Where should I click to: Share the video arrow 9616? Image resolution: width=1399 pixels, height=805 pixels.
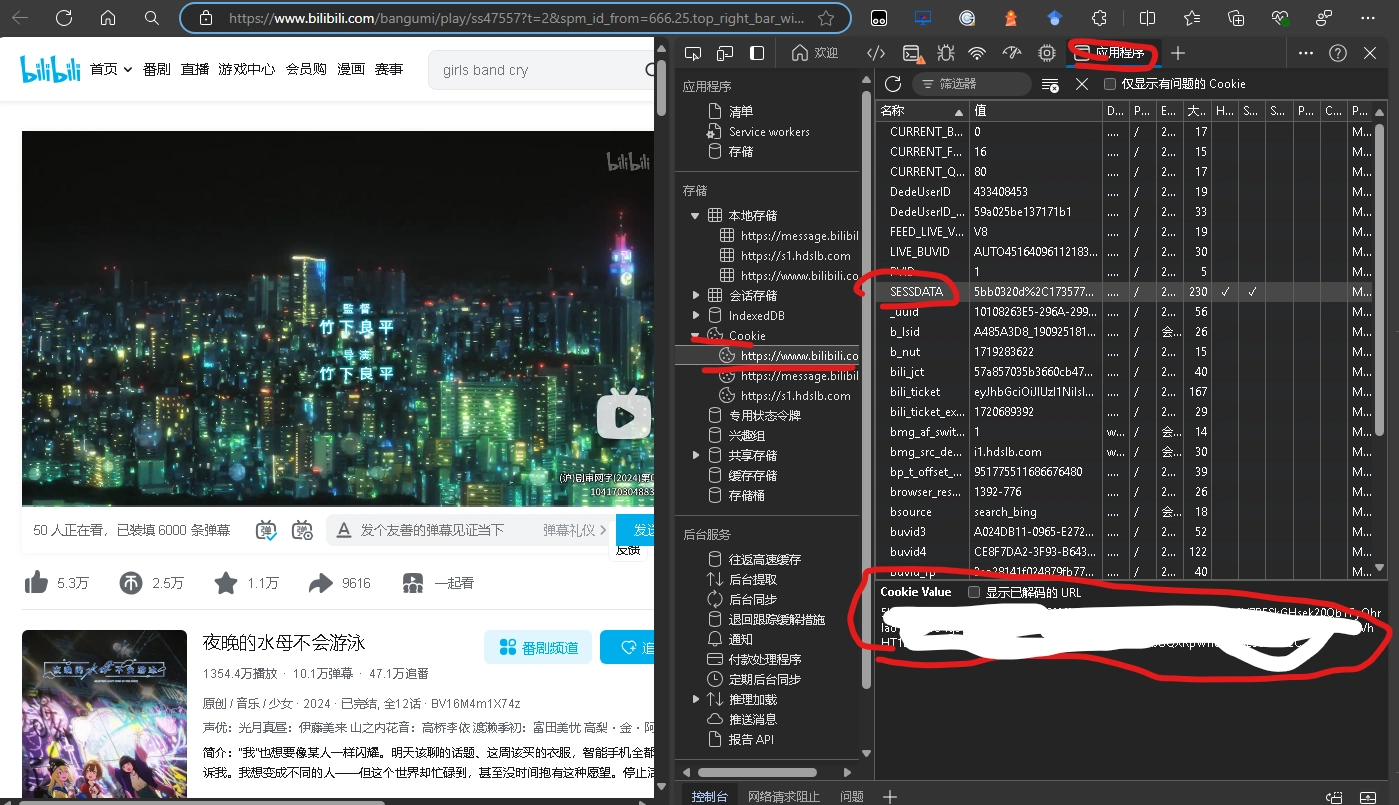[x=339, y=583]
